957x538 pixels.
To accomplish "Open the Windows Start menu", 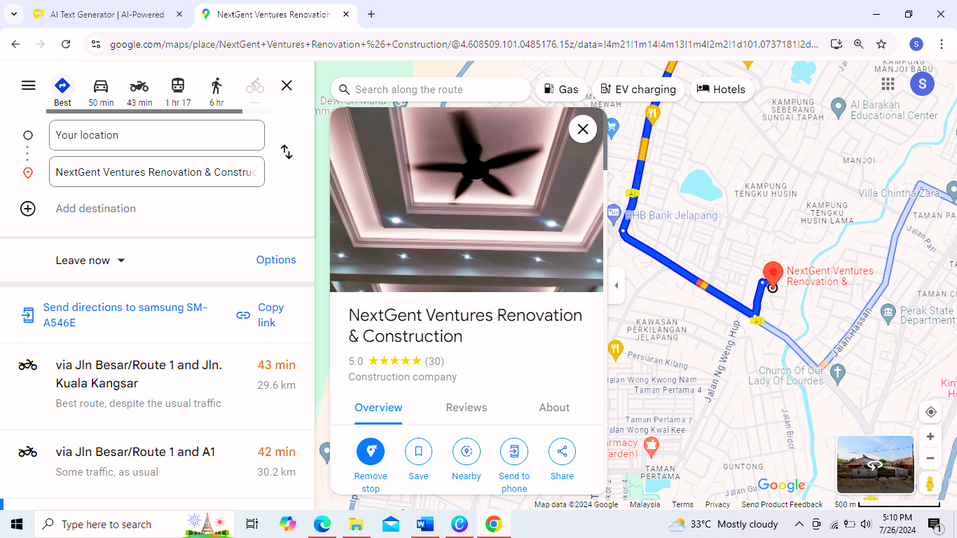I will pos(16,524).
